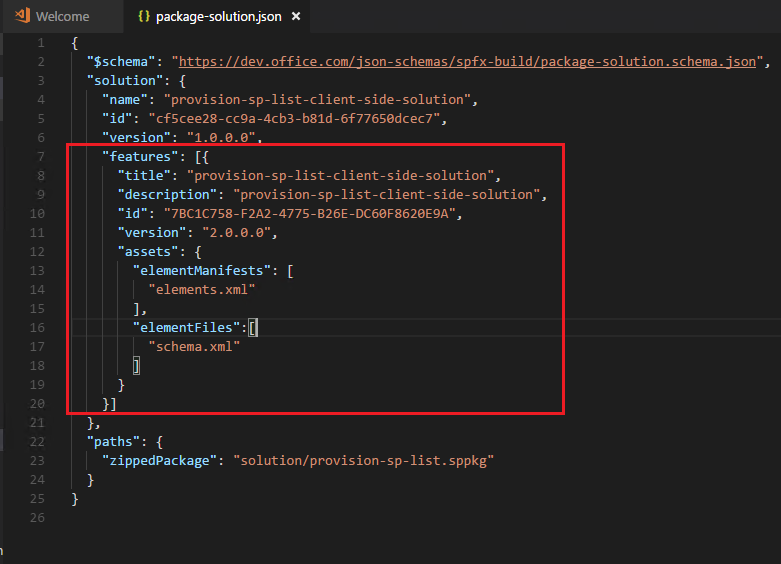Click line number 16 in the gutter
This screenshot has width=781, height=564.
(37, 327)
